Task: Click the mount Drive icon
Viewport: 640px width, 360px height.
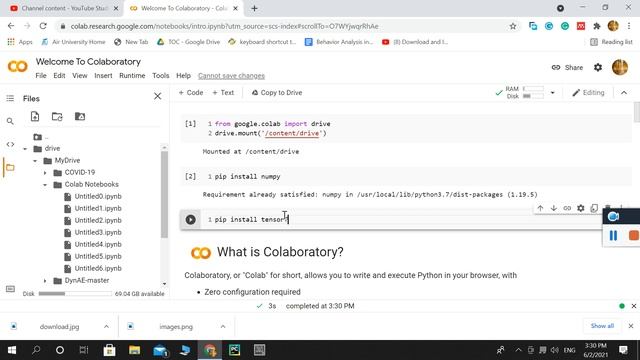Action: tap(80, 116)
